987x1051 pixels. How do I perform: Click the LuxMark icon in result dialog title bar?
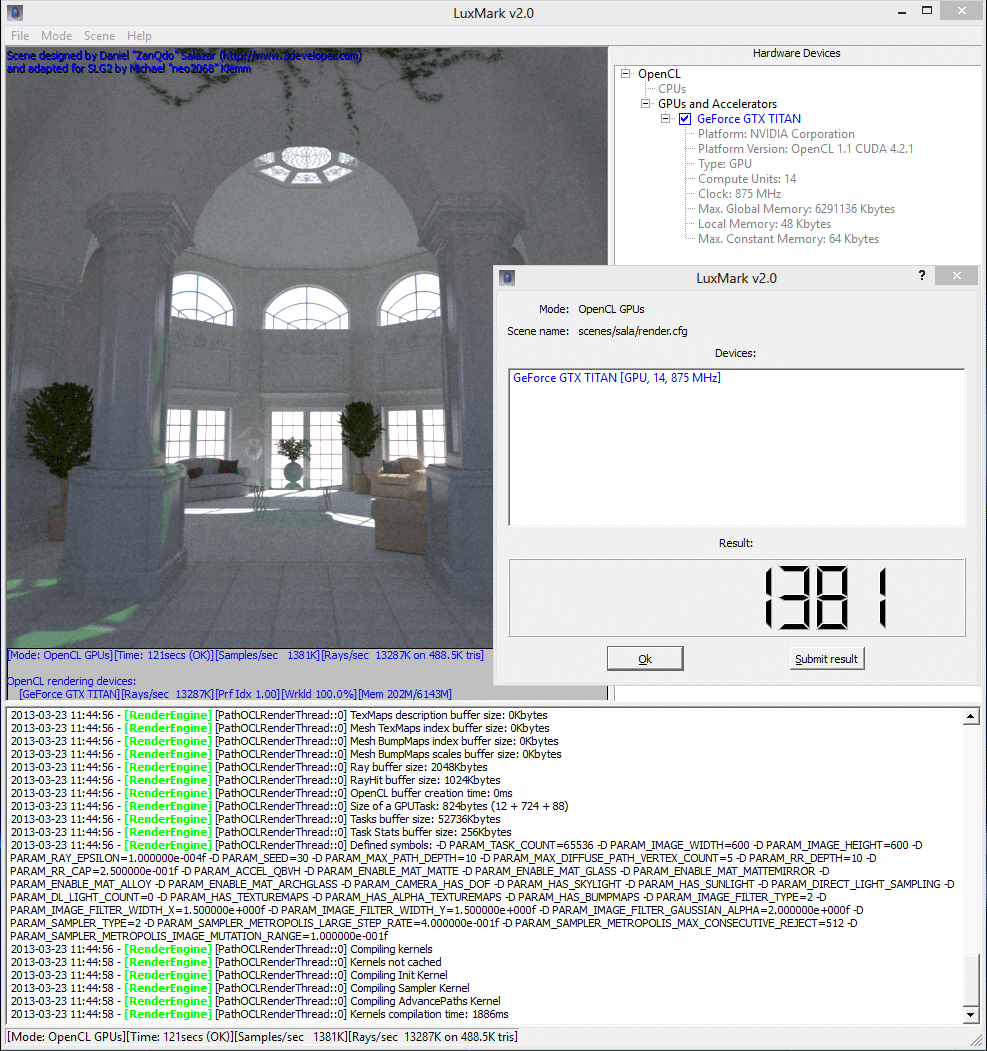coord(507,277)
